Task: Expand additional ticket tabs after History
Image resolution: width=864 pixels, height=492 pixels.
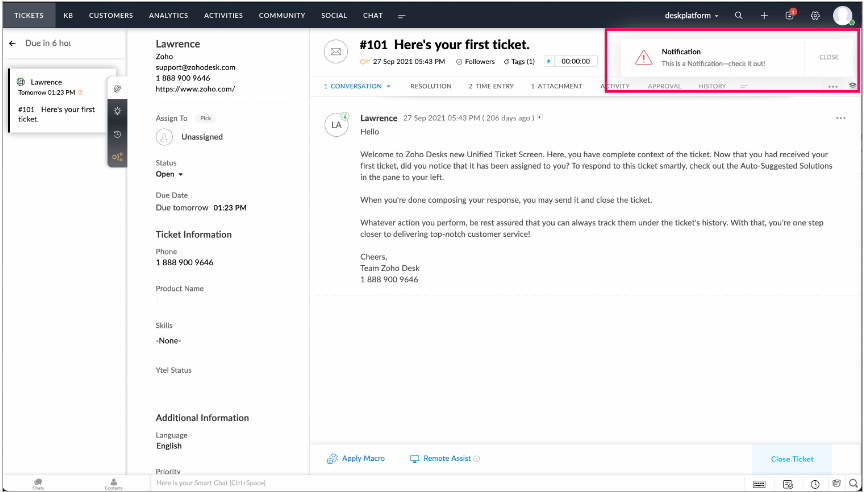Action: pos(744,86)
